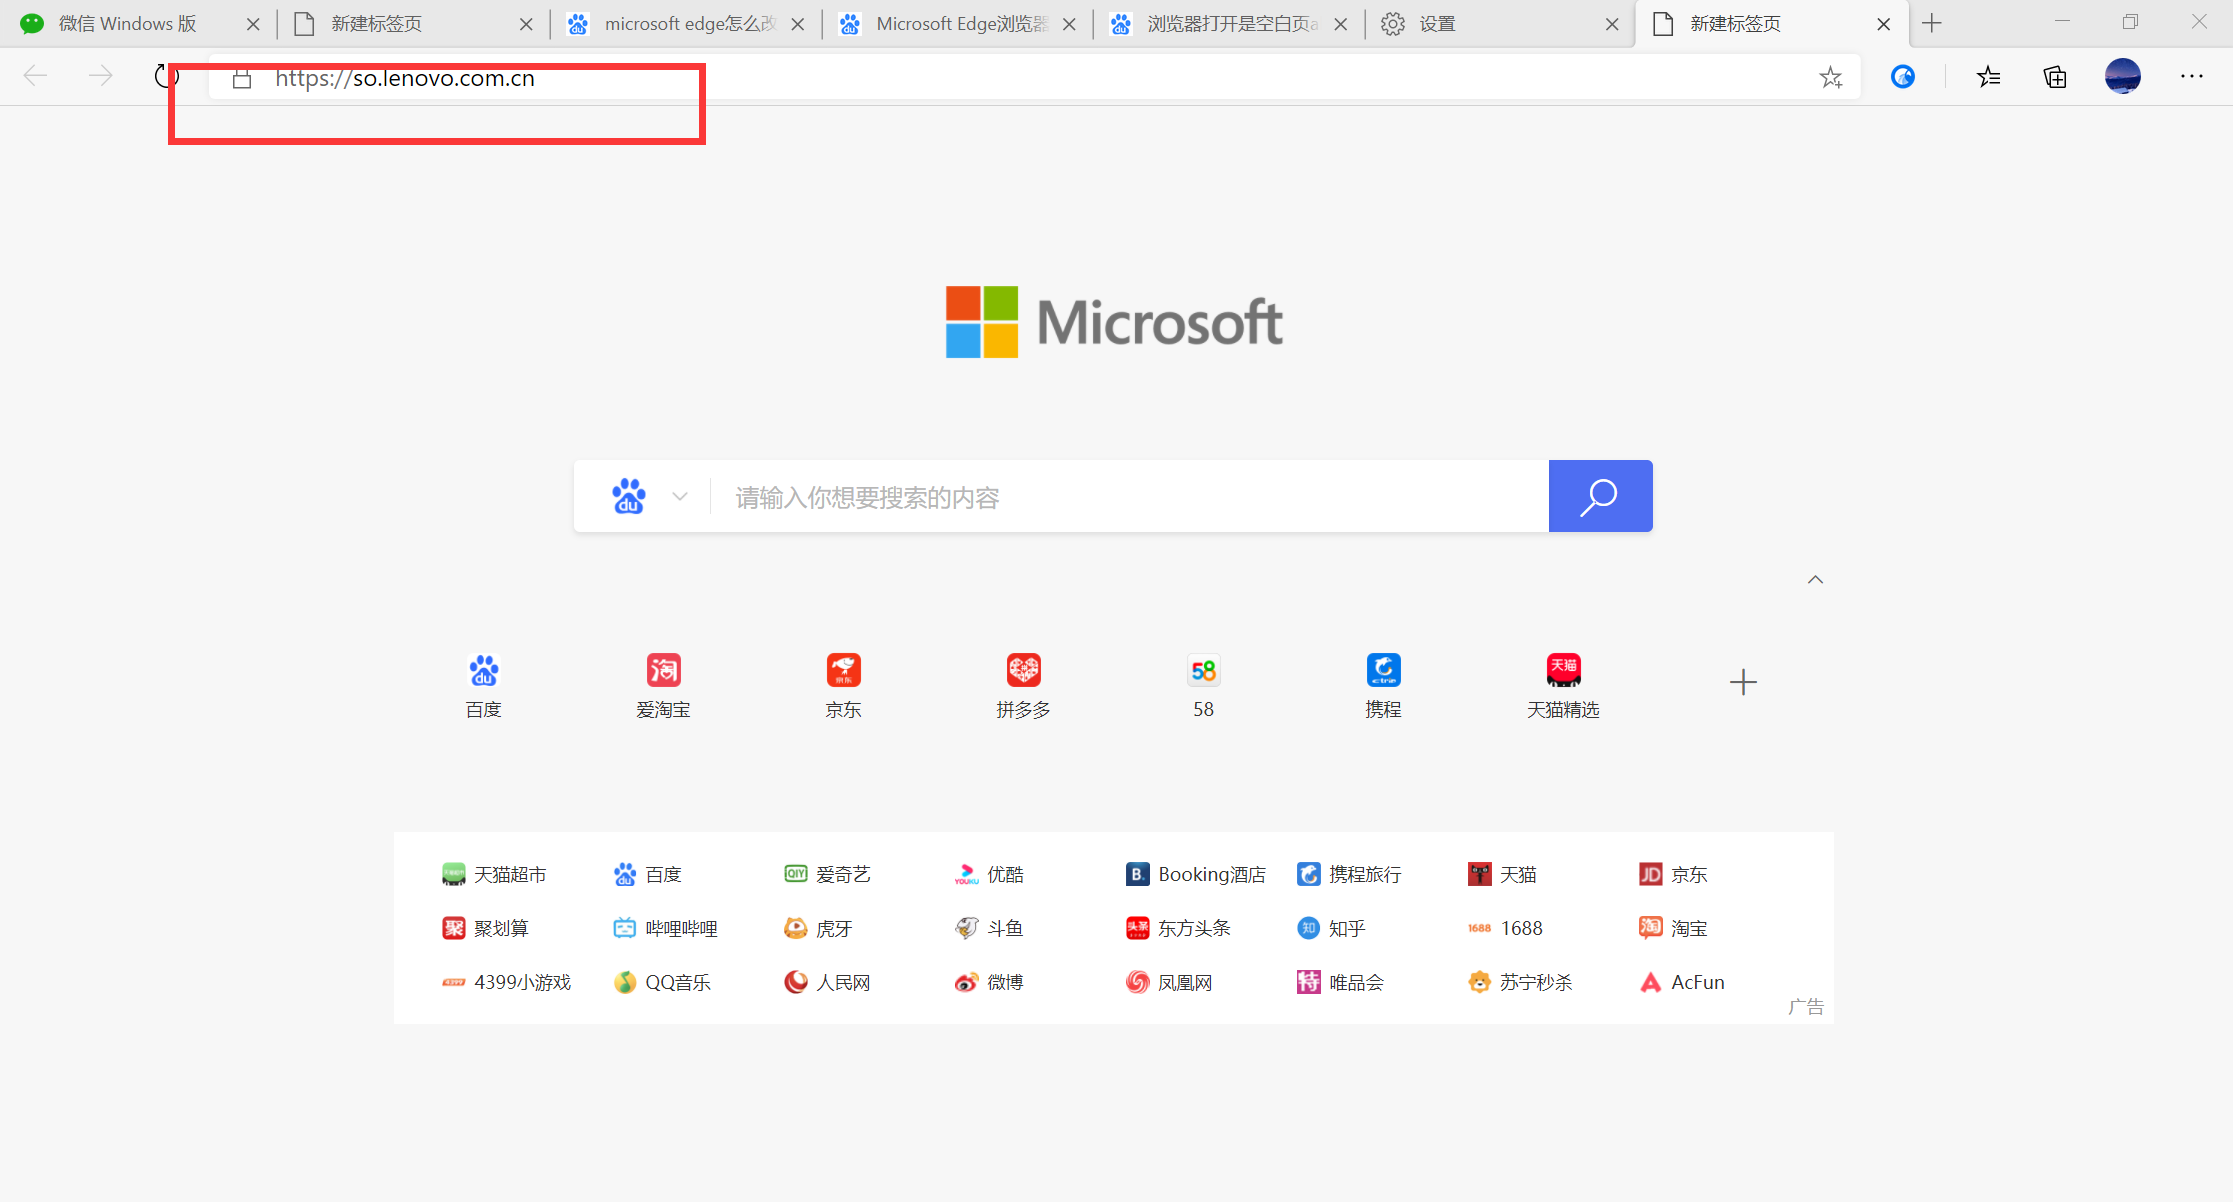The height and width of the screenshot is (1202, 2233).
Task: Open the 哔哩哔哩 link
Action: [x=665, y=929]
